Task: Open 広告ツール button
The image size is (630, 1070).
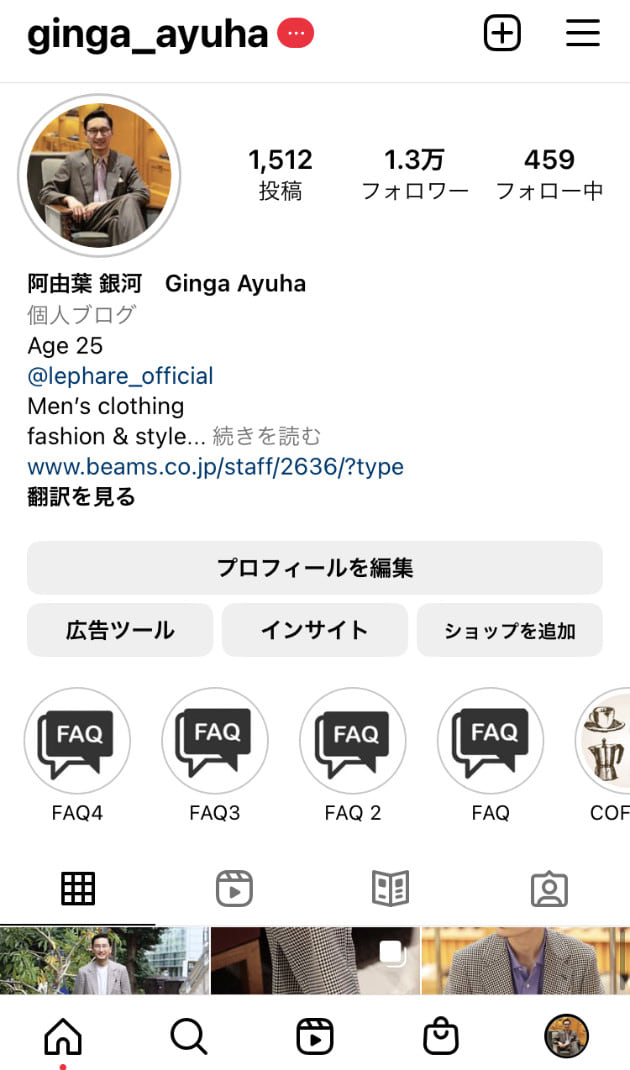Action: [120, 630]
